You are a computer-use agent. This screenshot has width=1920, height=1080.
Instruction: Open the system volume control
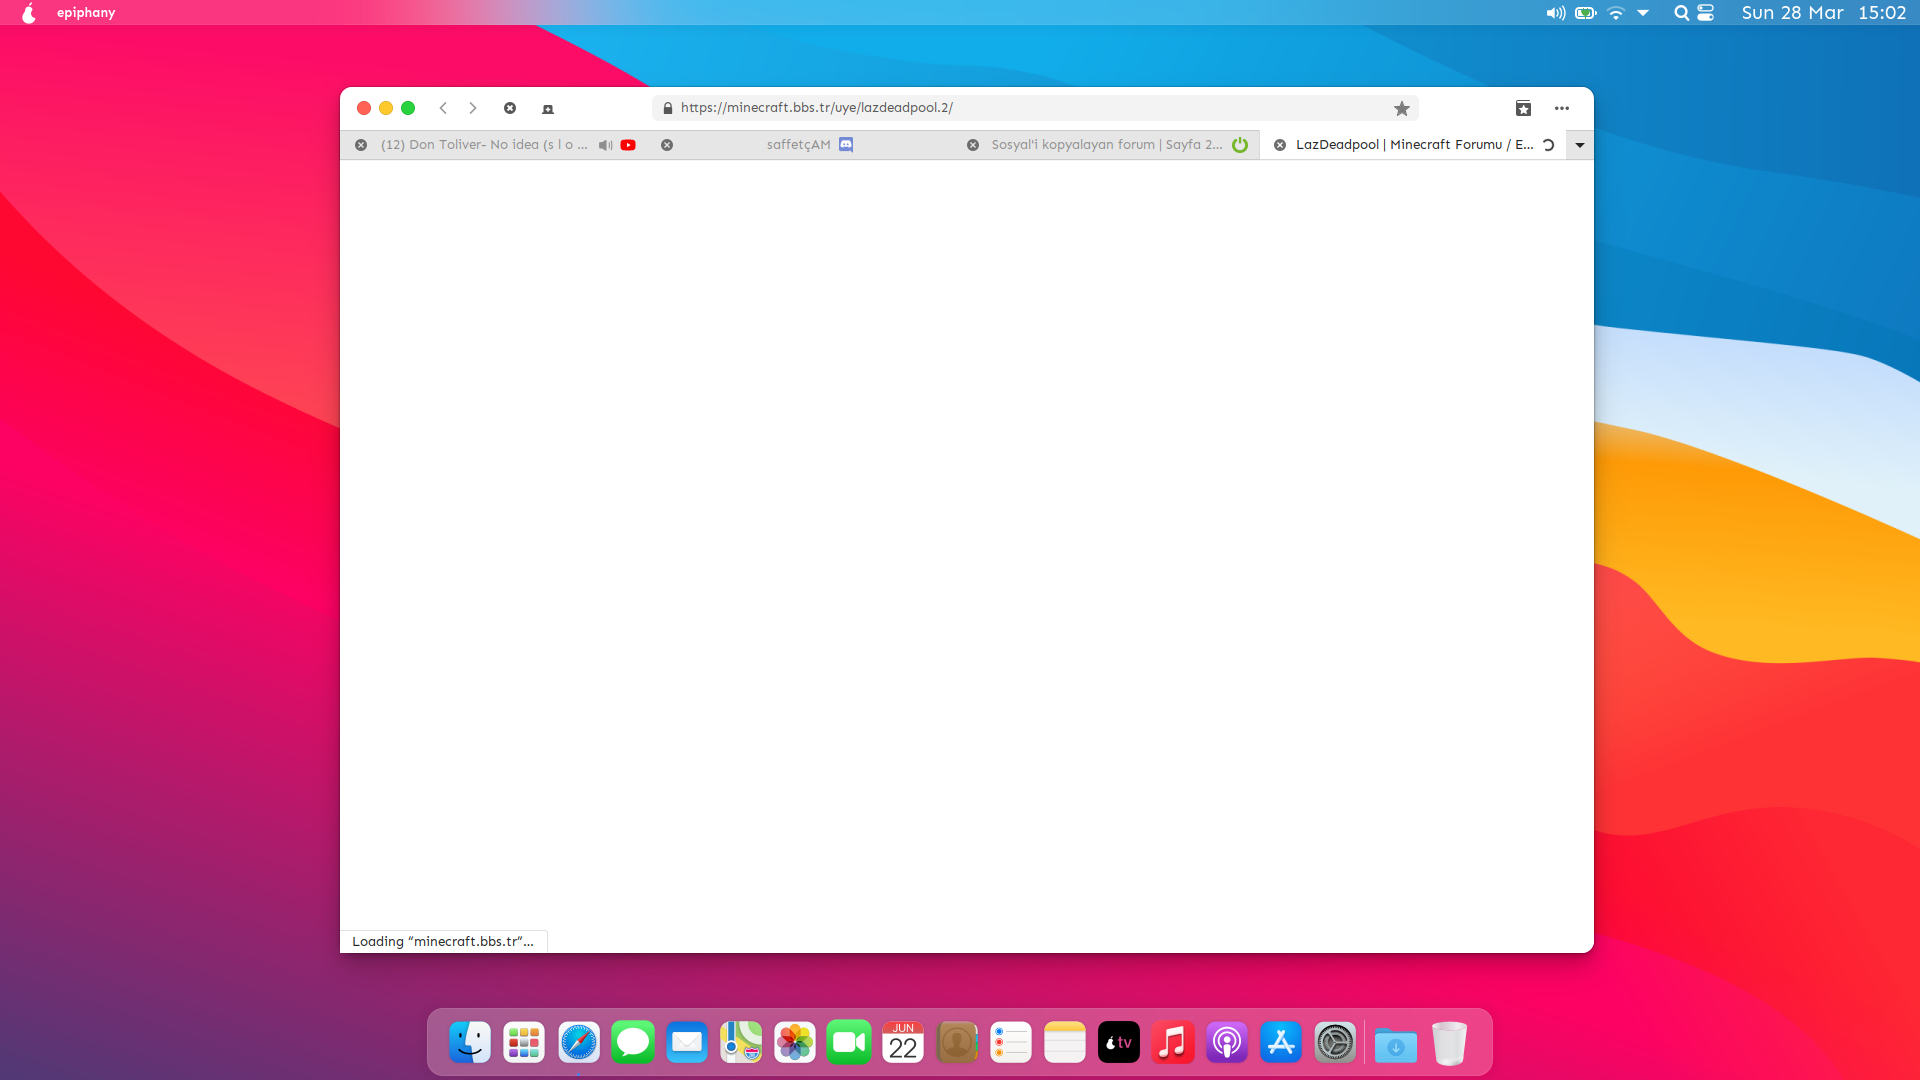1555,13
